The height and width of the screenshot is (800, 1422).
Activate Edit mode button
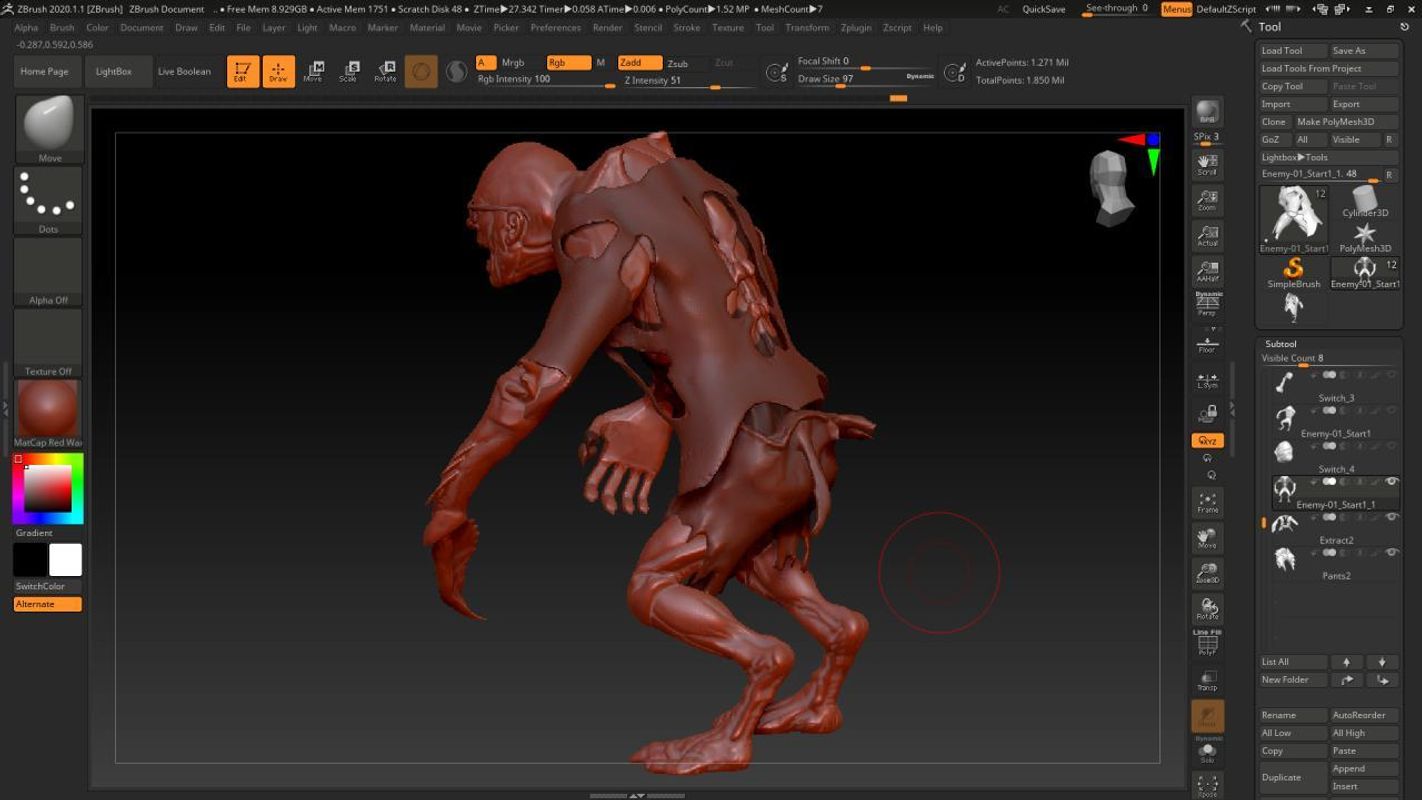[x=243, y=71]
